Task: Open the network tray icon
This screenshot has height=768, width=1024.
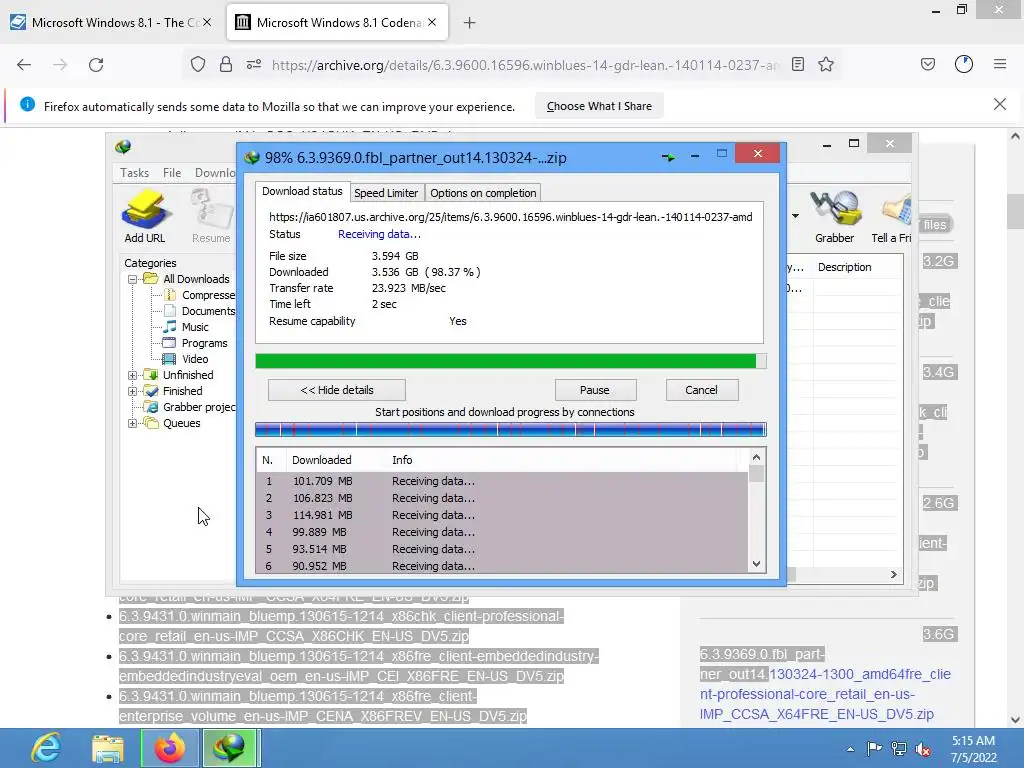Action: pos(899,748)
